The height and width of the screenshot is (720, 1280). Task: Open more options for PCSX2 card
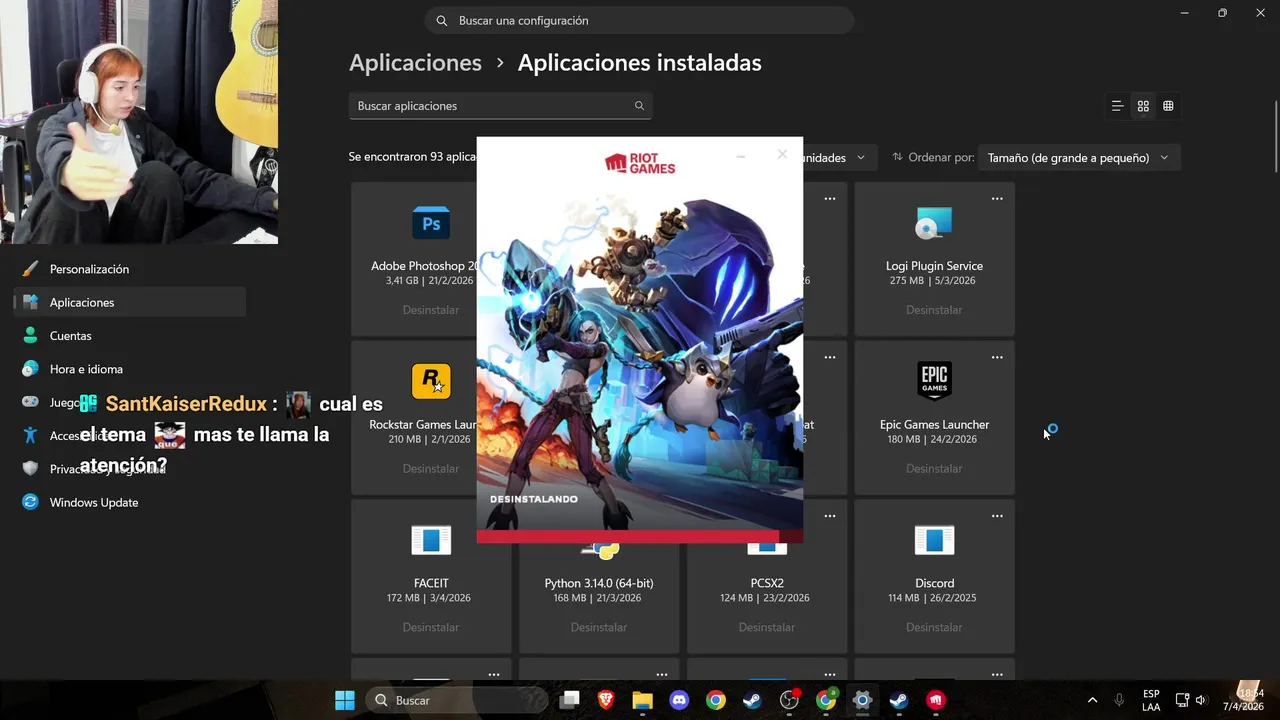click(829, 516)
